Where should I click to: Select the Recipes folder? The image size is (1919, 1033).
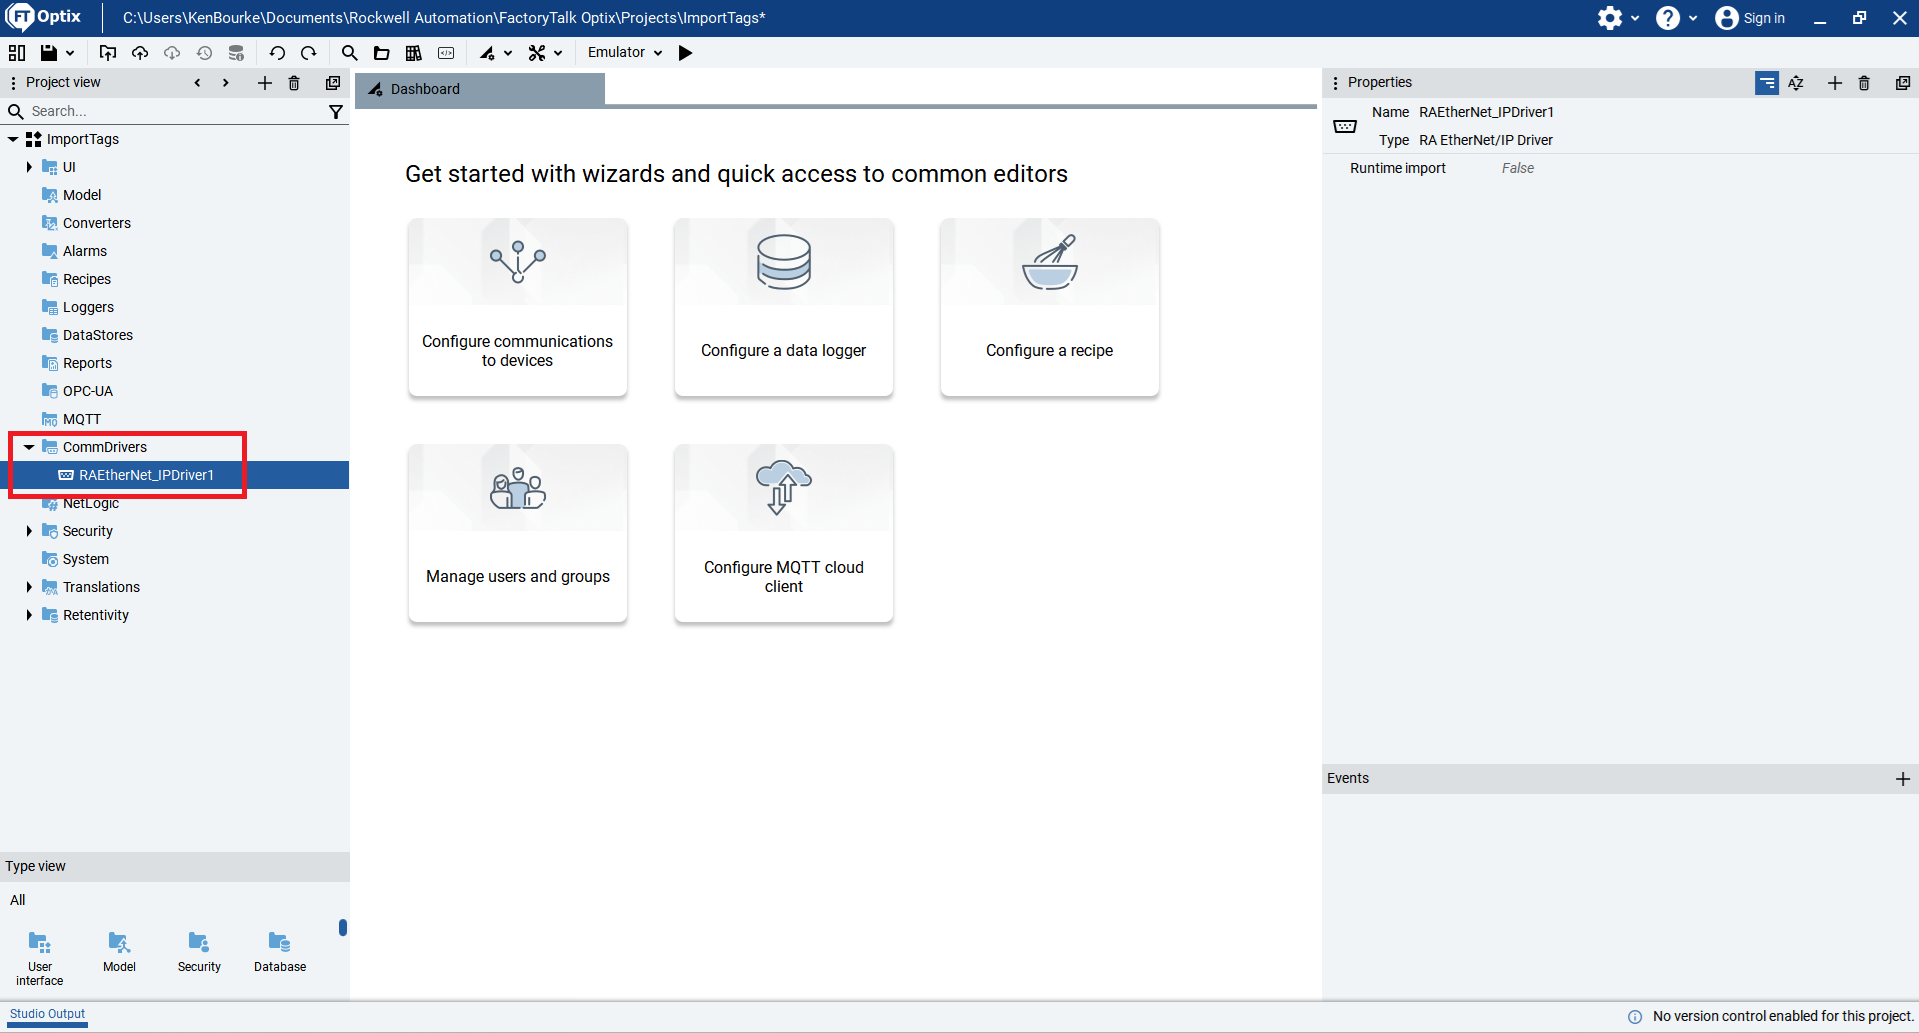(87, 279)
